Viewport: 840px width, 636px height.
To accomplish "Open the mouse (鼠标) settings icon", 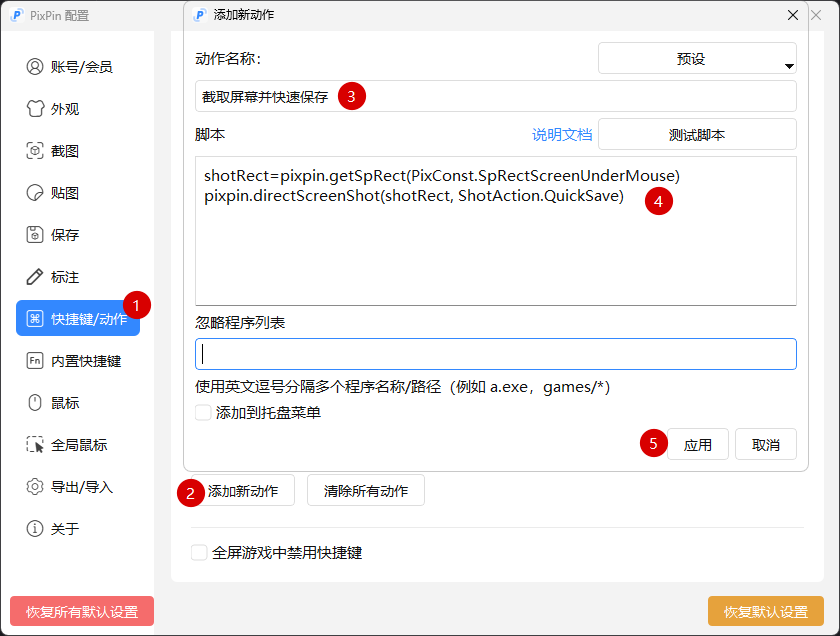I will [35, 403].
